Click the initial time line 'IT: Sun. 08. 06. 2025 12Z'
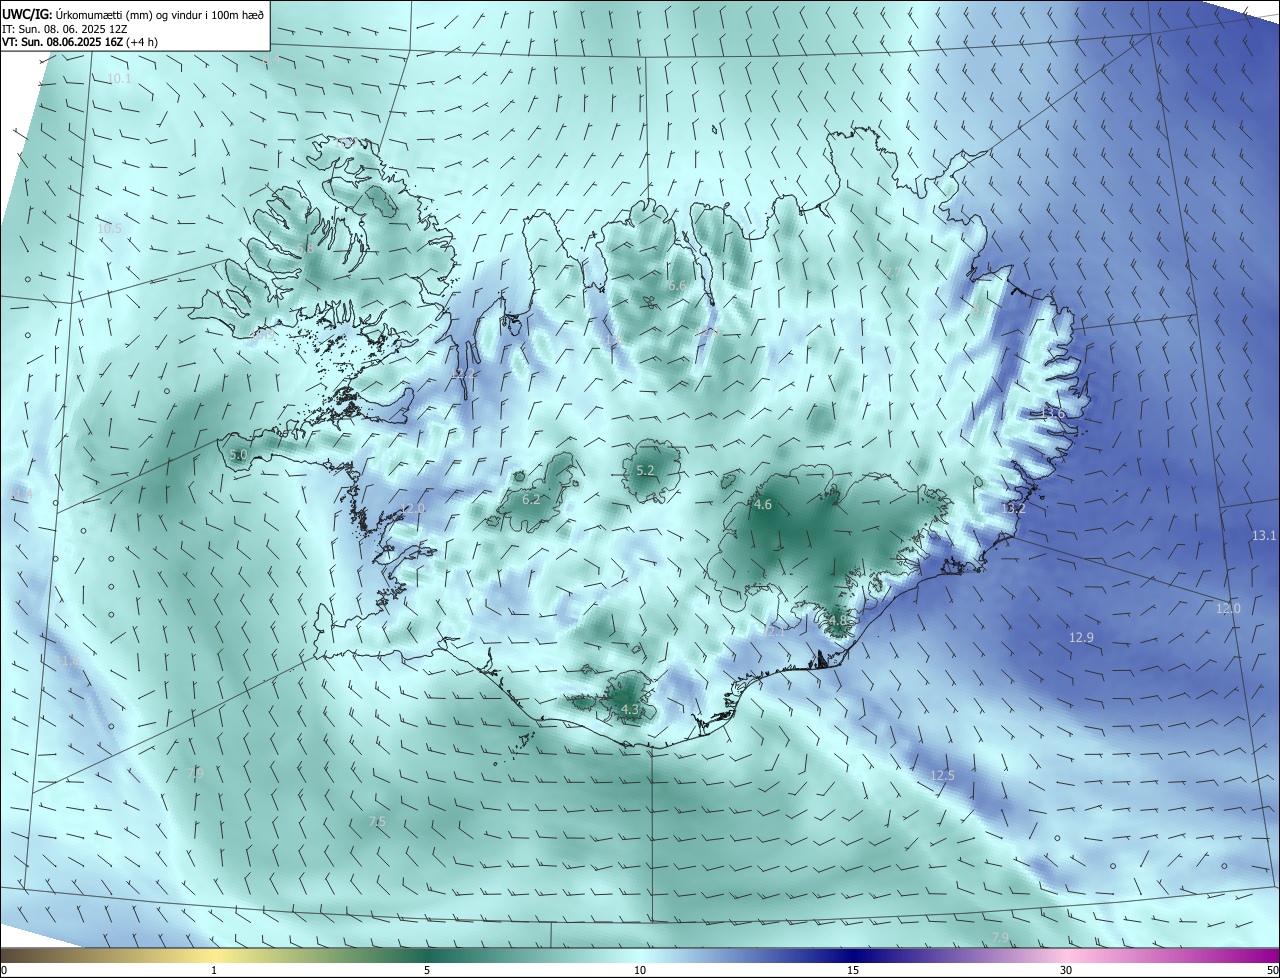Image resolution: width=1280 pixels, height=978 pixels. coord(65,28)
